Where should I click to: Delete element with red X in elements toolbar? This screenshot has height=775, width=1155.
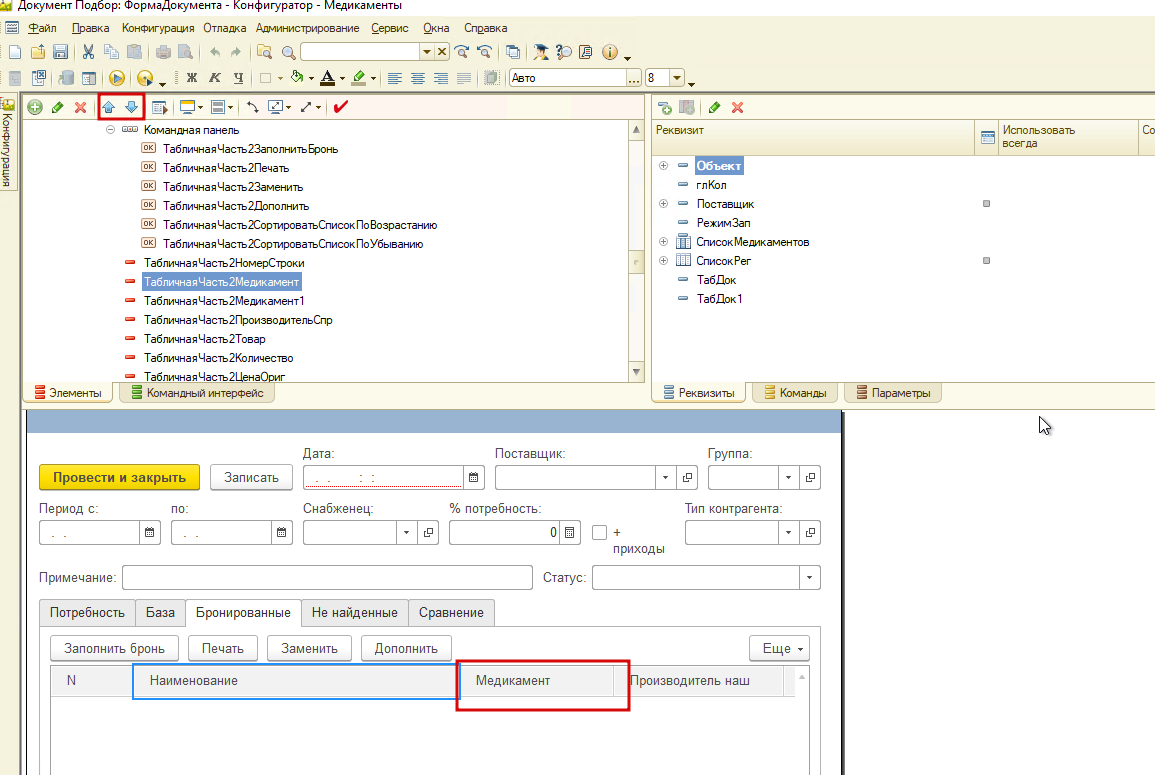coord(80,107)
